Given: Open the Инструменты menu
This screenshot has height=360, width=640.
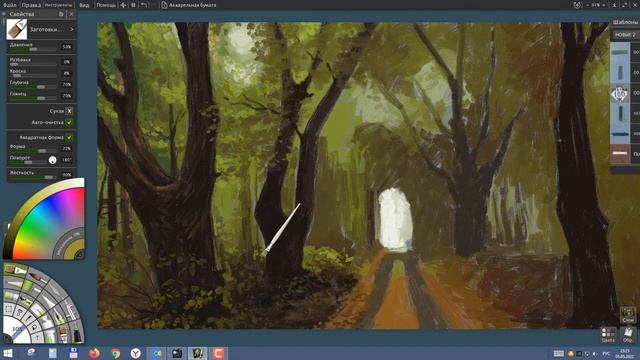Looking at the screenshot, I should pos(58,5).
